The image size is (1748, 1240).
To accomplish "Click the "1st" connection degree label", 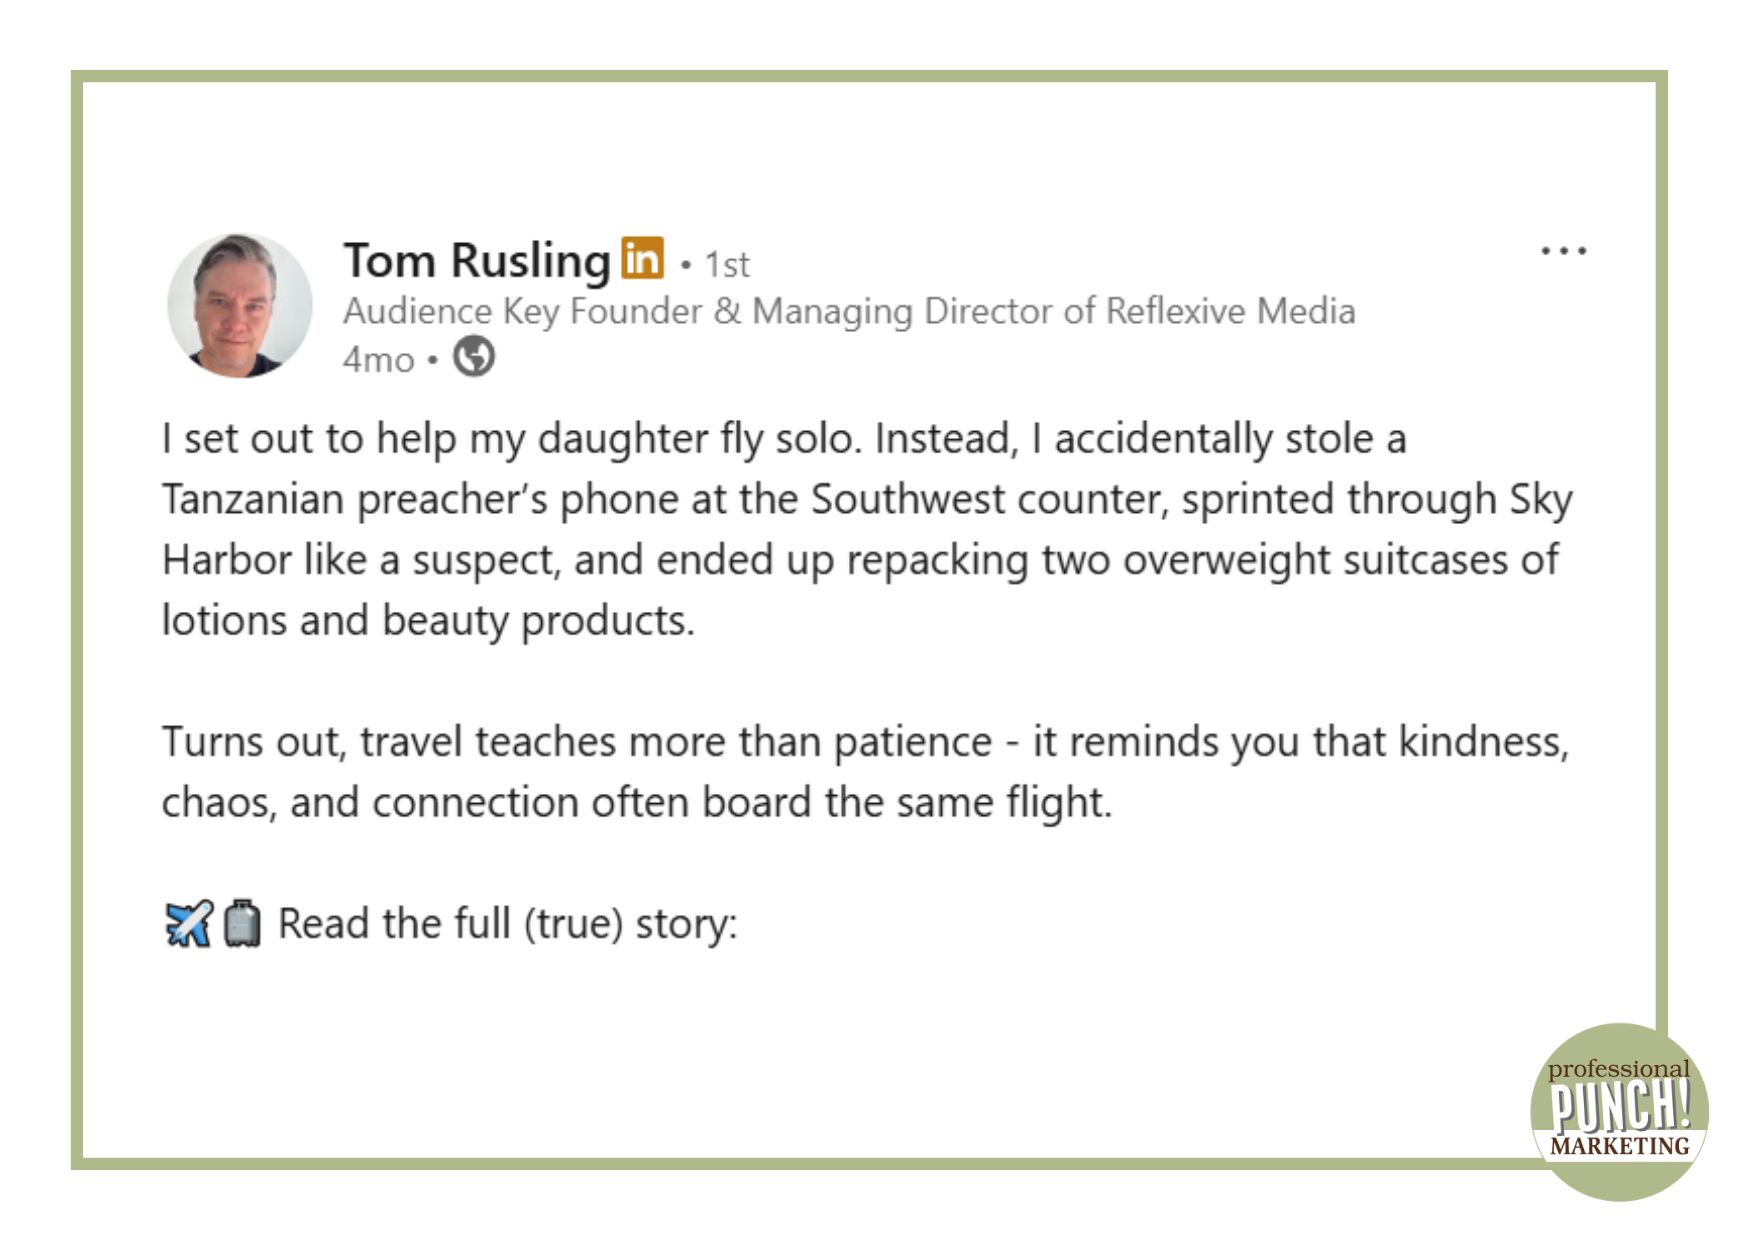I will tap(727, 264).
